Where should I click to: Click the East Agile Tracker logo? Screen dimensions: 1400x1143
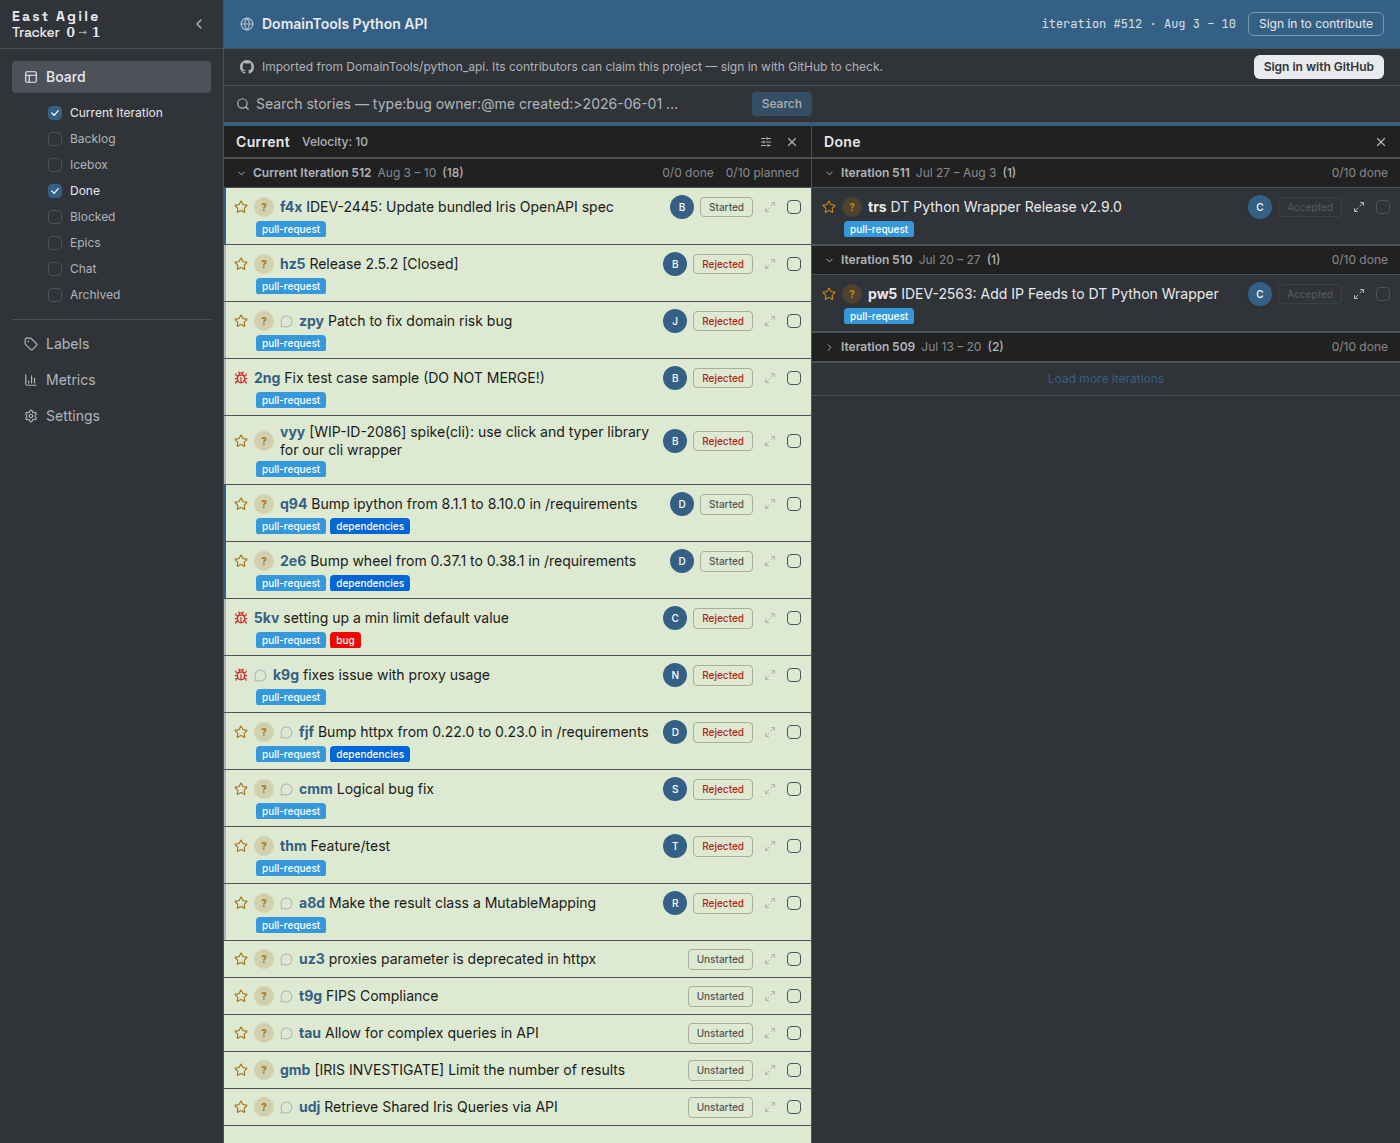click(x=56, y=24)
